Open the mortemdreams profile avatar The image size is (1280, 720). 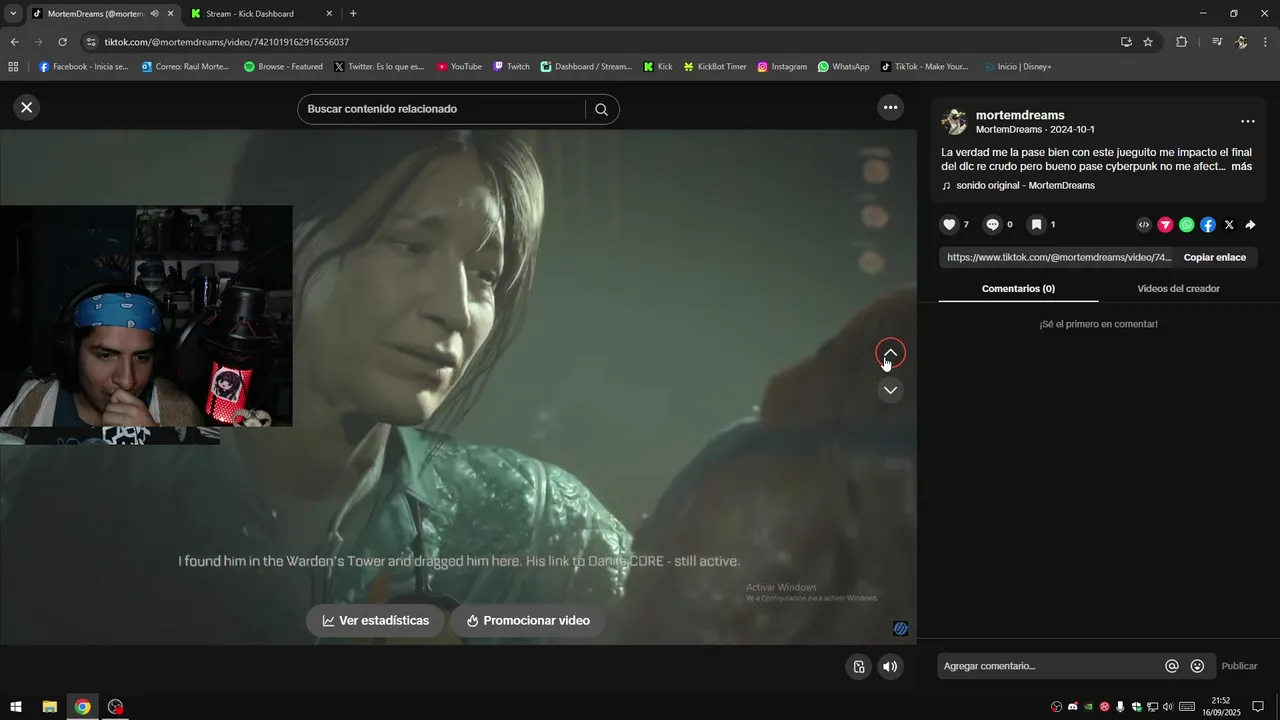(x=954, y=122)
